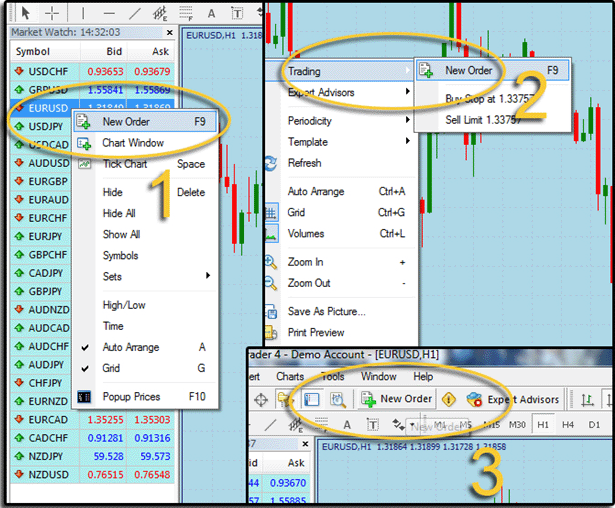Image resolution: width=615 pixels, height=508 pixels.
Task: Open the yellow diamond MetaEditor icon
Action: coord(449,399)
